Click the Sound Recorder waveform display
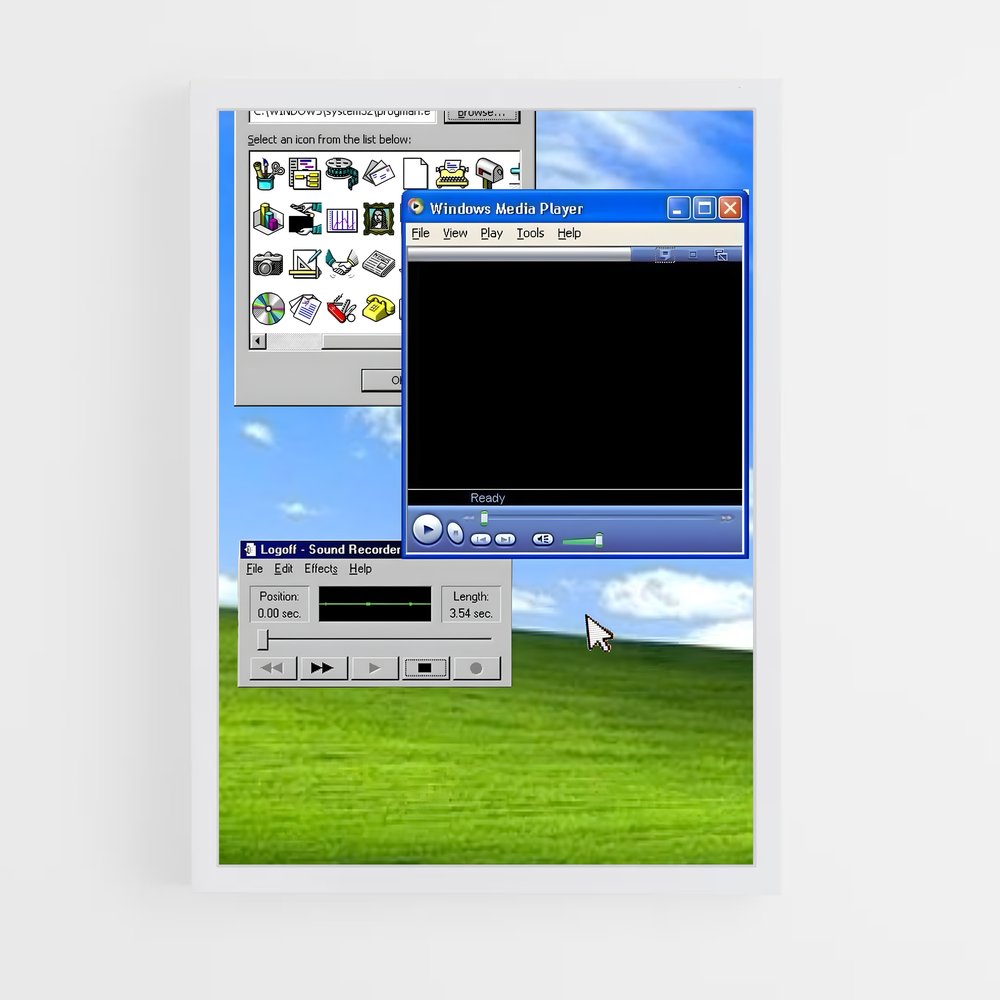 (375, 603)
